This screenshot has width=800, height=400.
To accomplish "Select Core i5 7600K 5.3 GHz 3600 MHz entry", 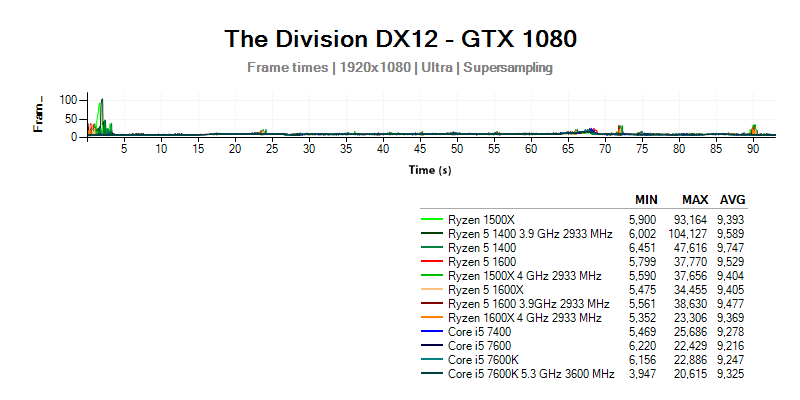I will coord(531,374).
